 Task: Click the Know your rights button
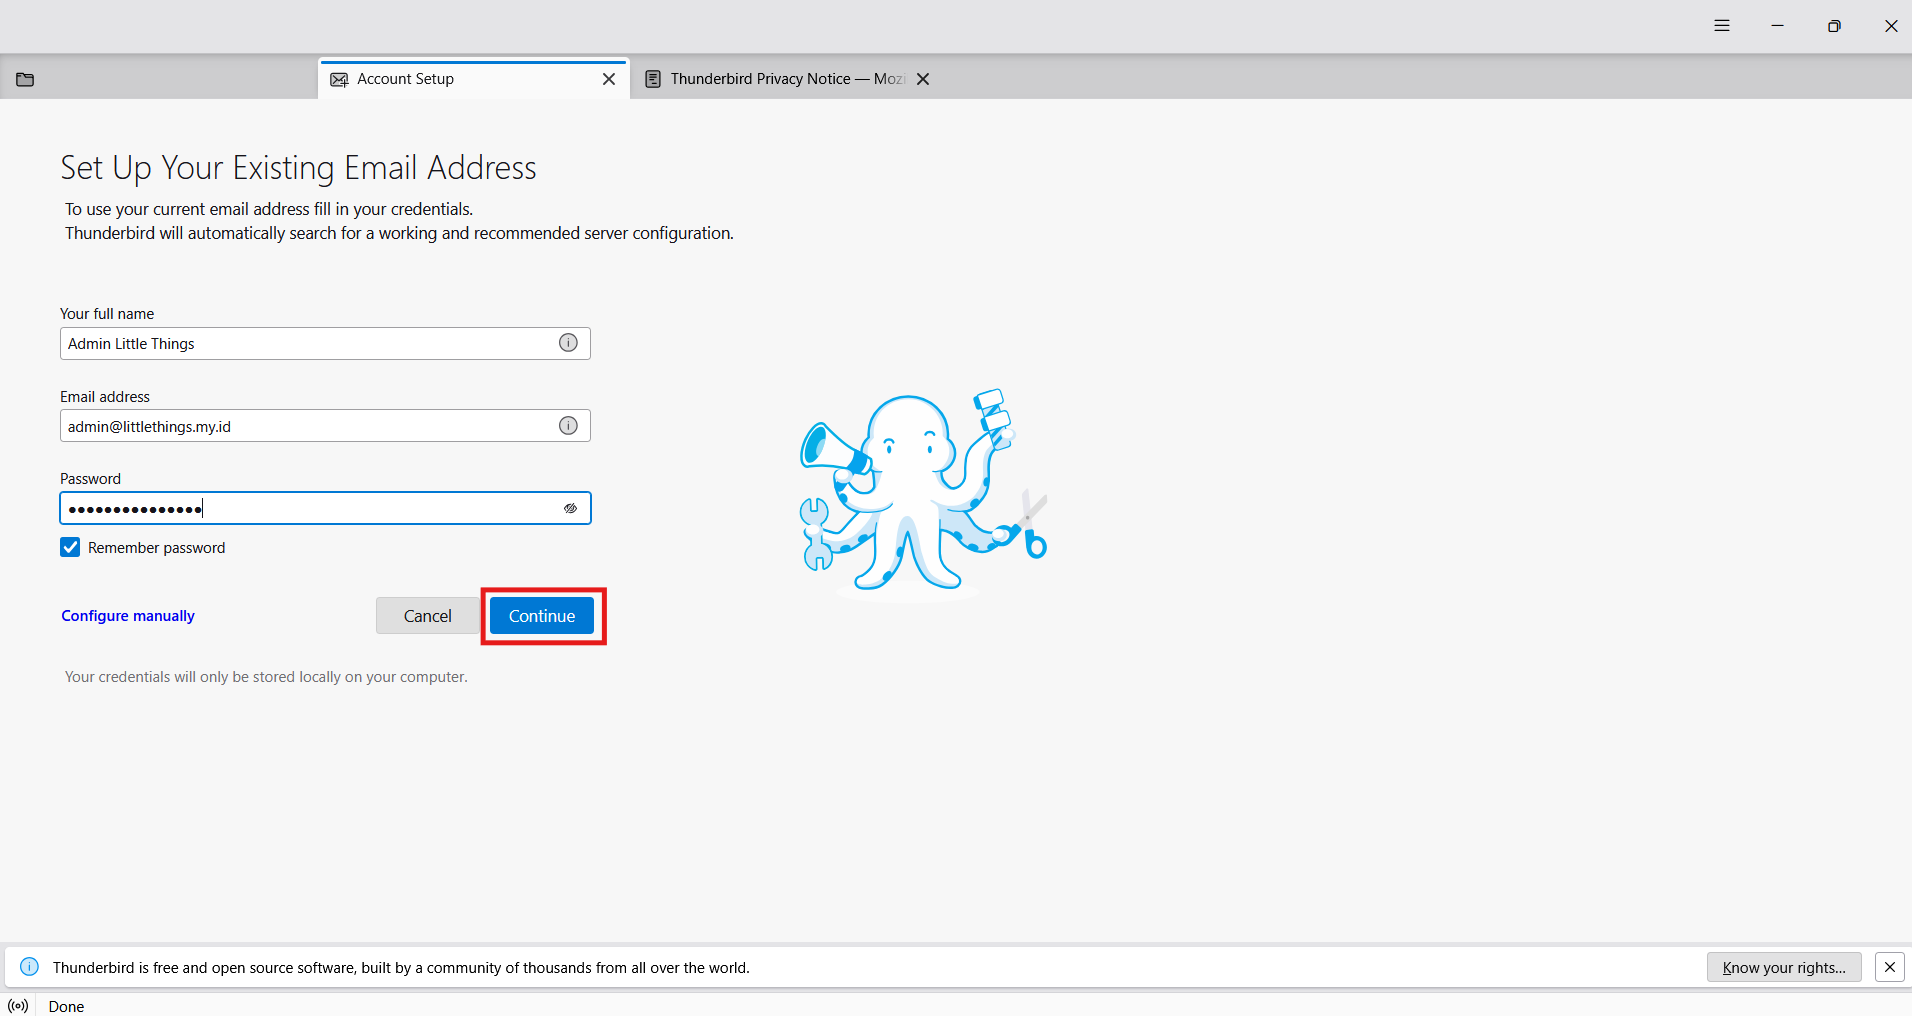[x=1784, y=967]
